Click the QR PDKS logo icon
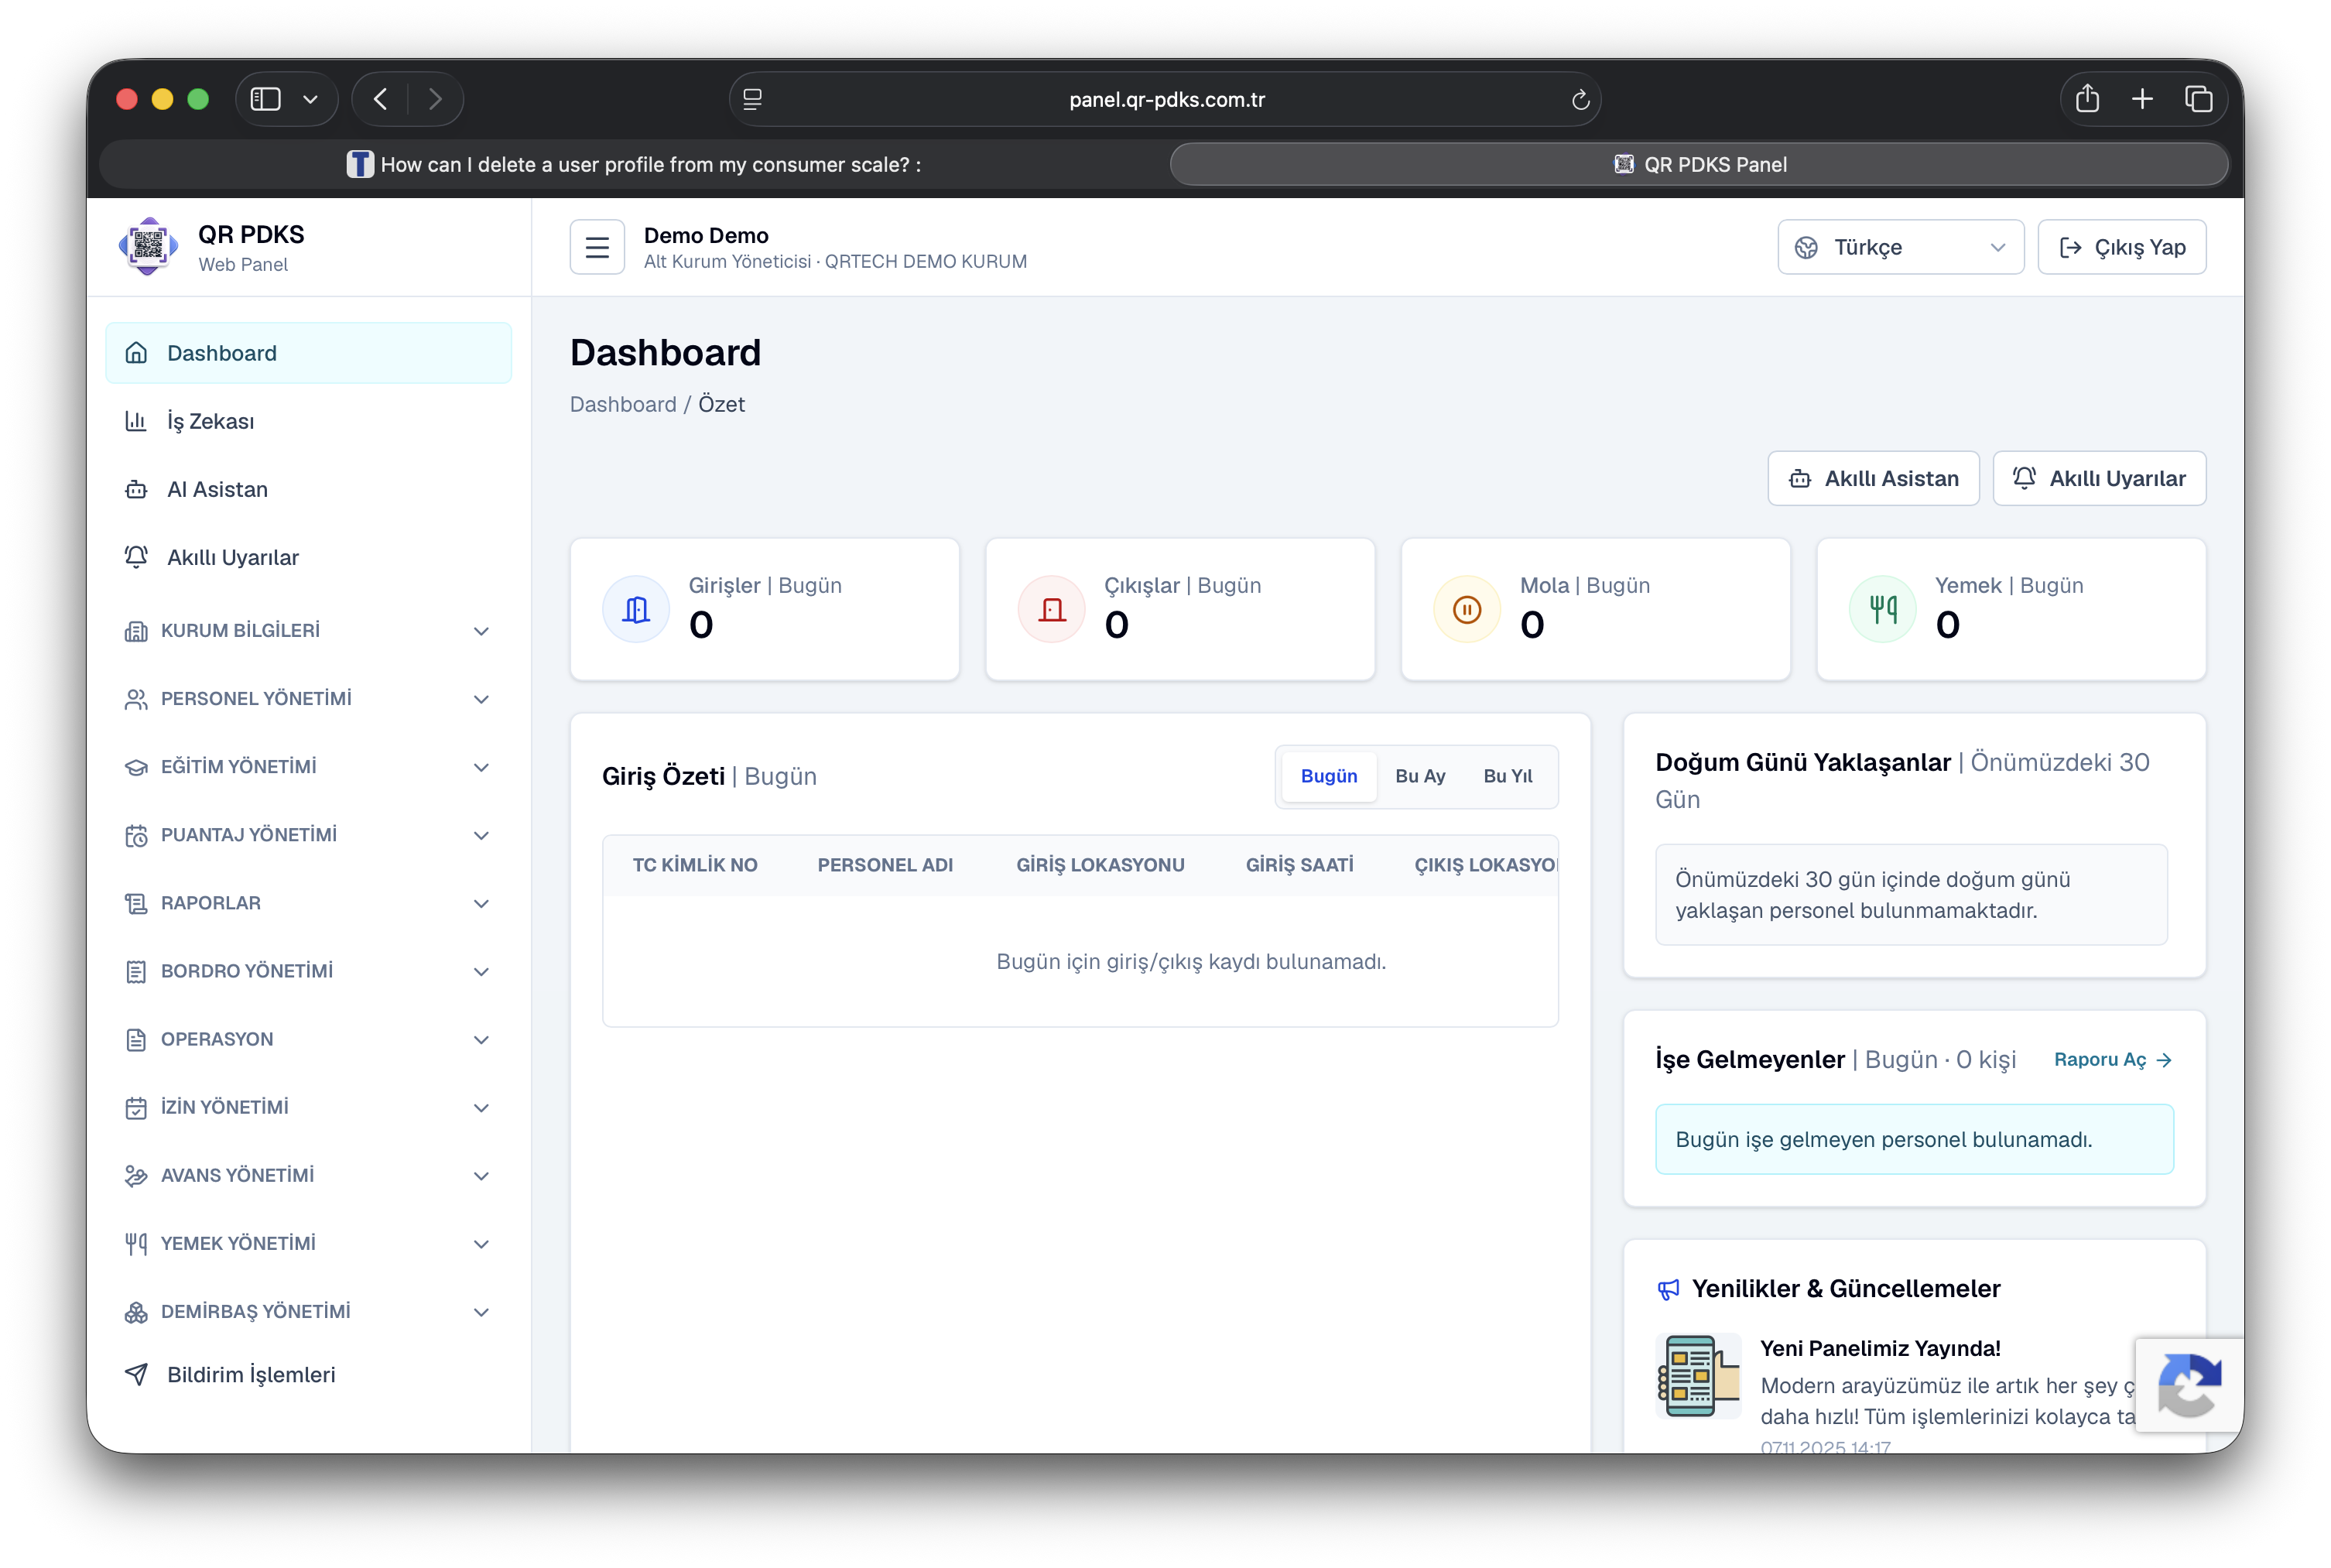Screen dimensions: 2331x1568 point(148,246)
